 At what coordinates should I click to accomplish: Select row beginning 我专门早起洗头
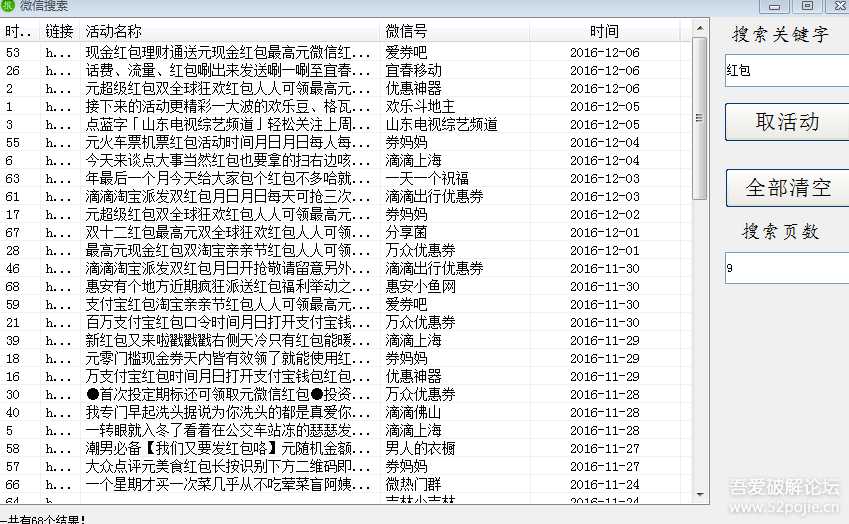347,412
